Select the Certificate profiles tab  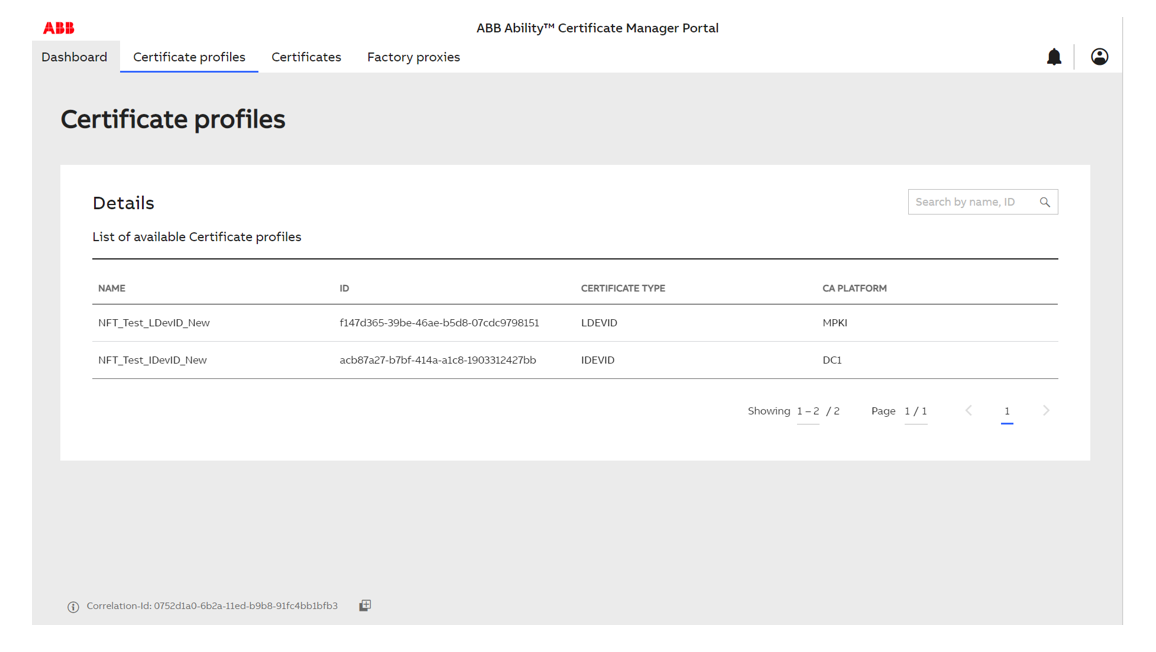(189, 57)
